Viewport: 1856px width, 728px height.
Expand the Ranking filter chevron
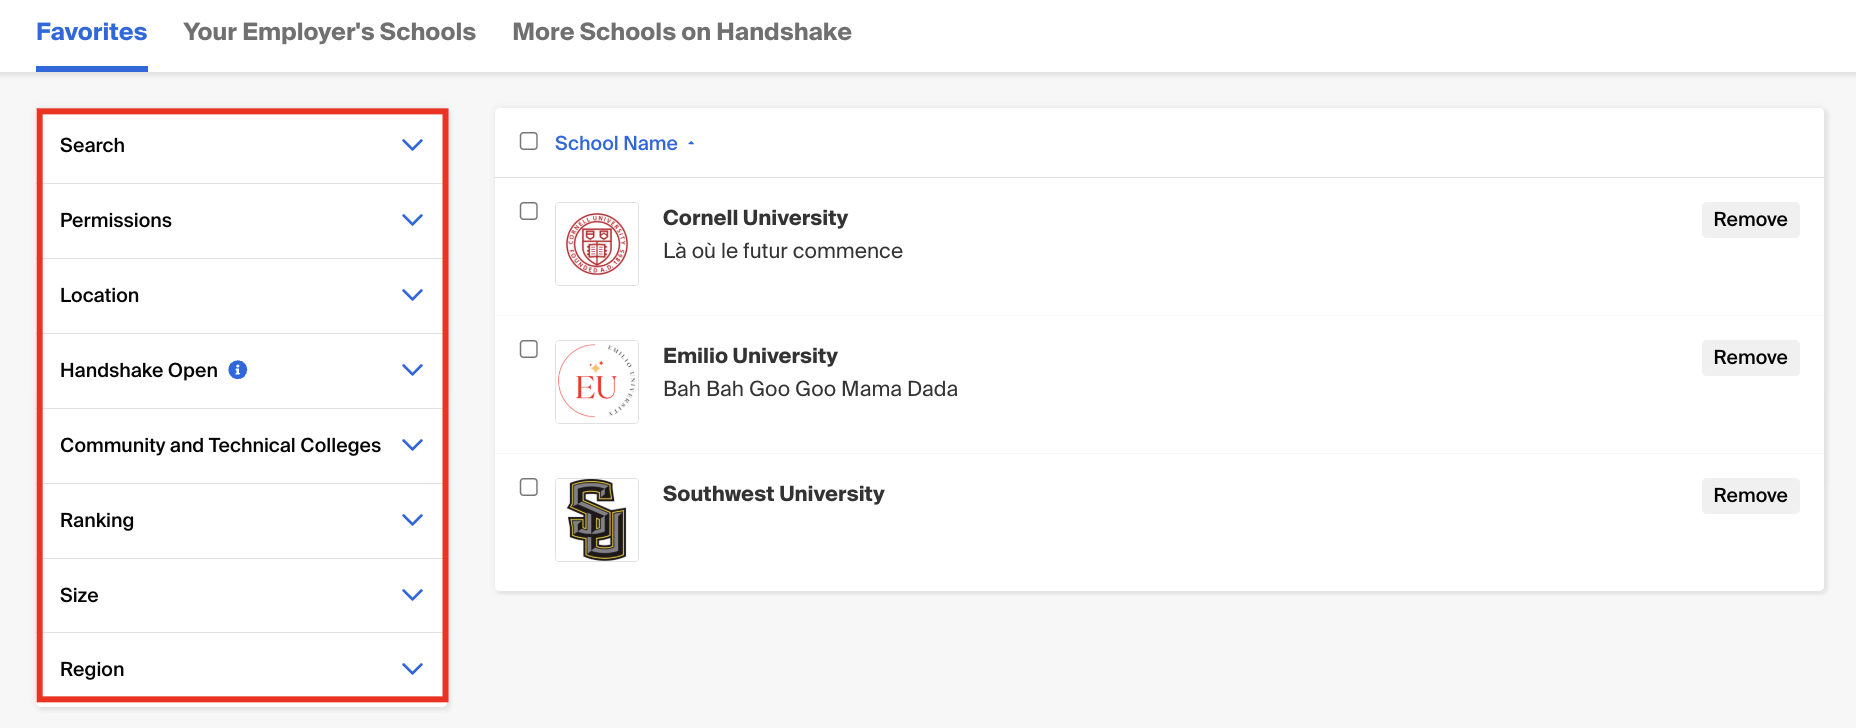(x=412, y=520)
